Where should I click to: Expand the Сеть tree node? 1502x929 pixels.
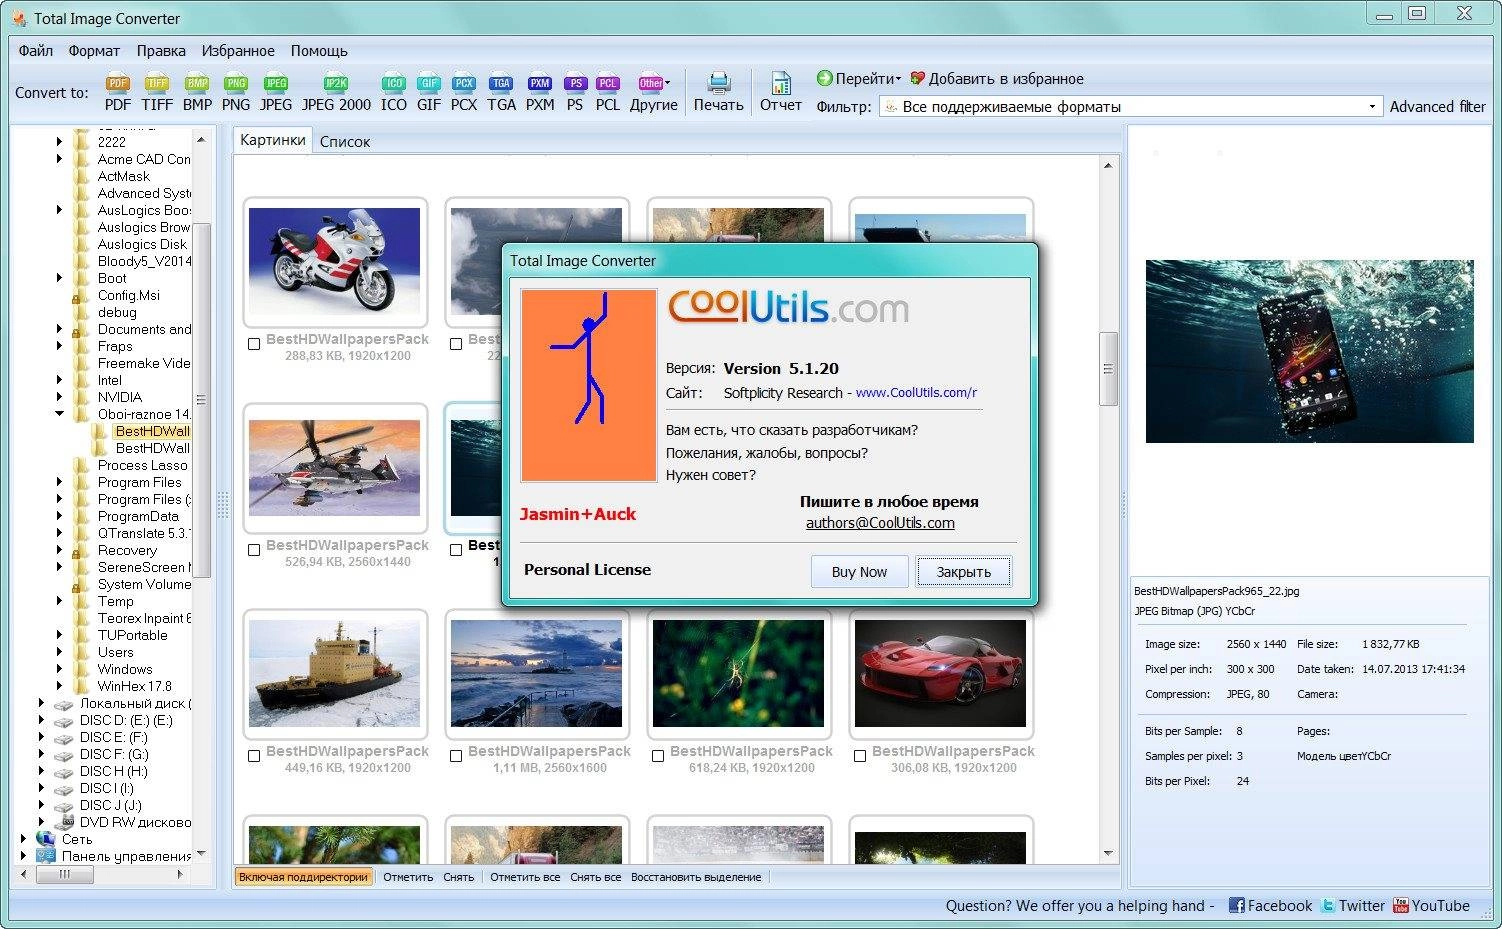pos(24,839)
